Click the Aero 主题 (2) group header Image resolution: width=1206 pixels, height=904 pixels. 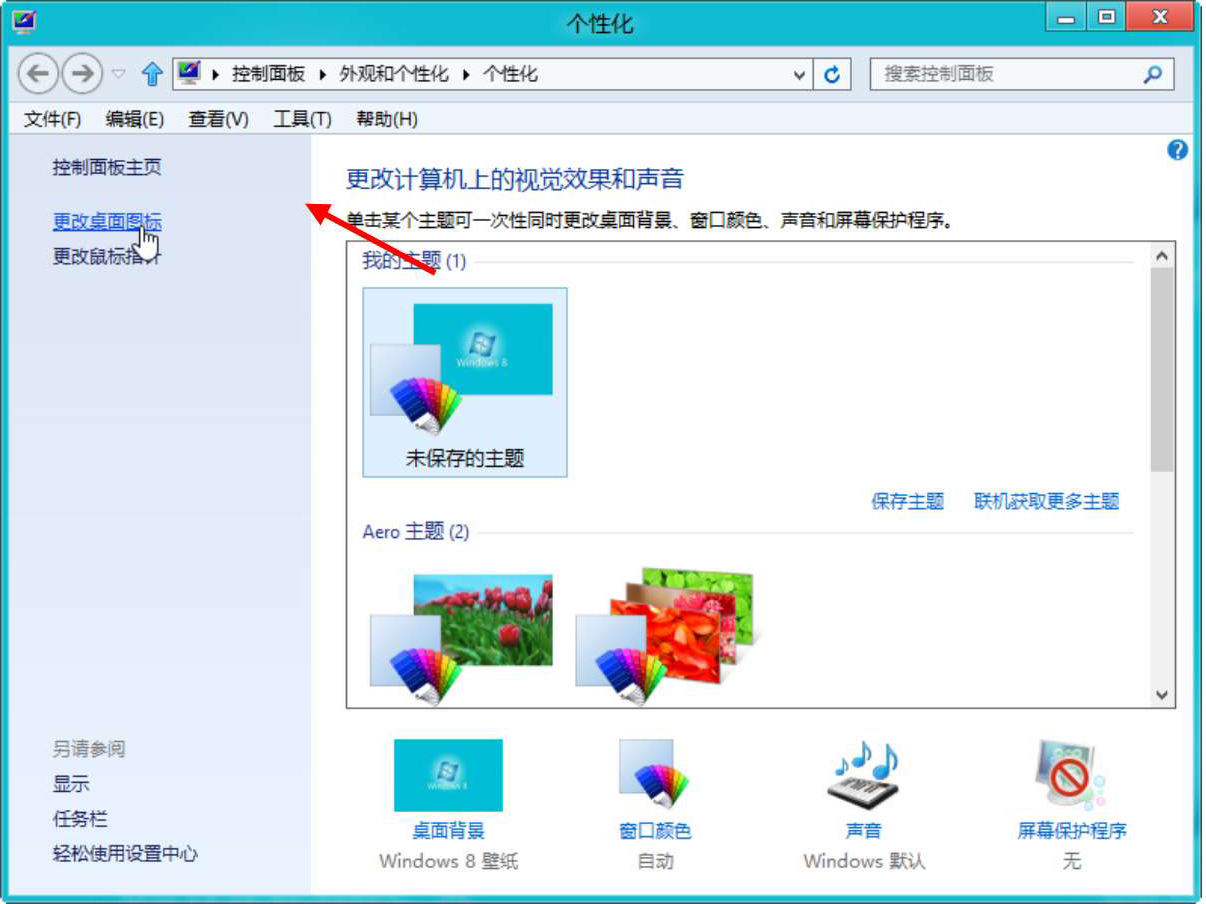(415, 531)
